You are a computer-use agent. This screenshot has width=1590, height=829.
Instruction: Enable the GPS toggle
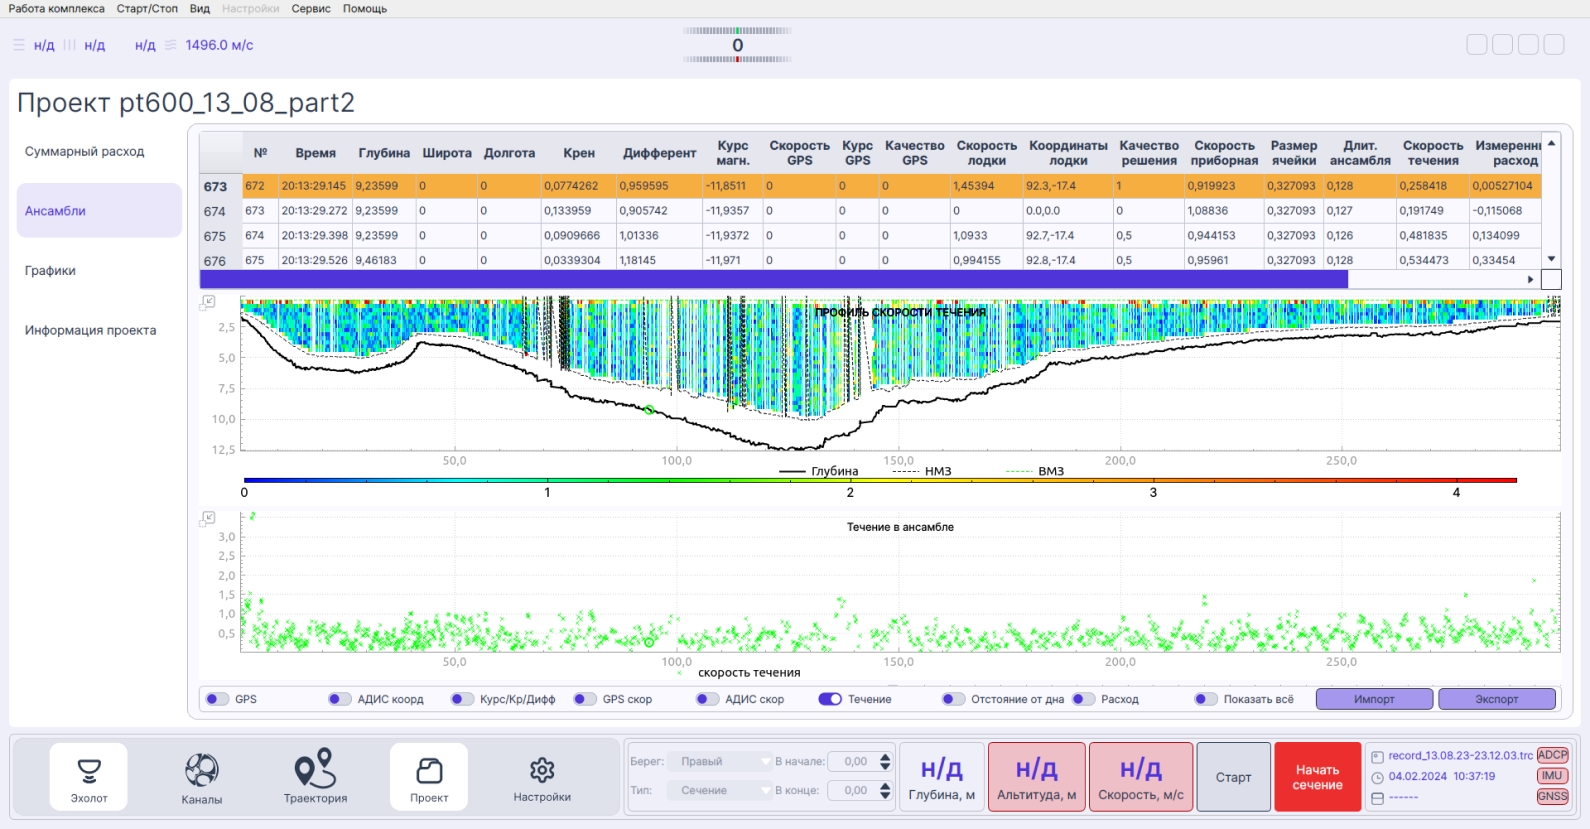217,699
